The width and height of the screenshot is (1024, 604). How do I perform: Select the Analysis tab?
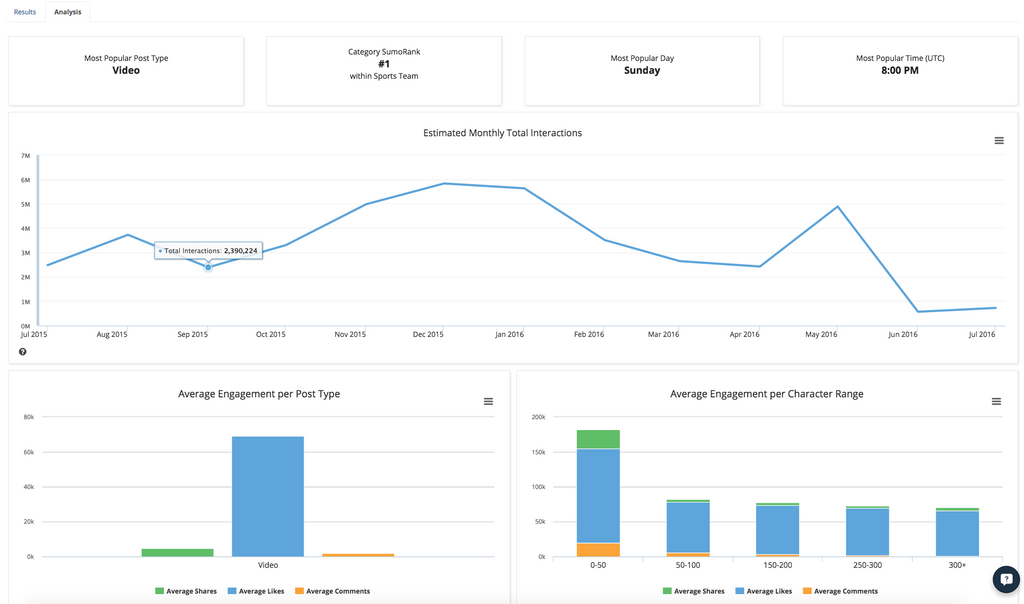68,12
